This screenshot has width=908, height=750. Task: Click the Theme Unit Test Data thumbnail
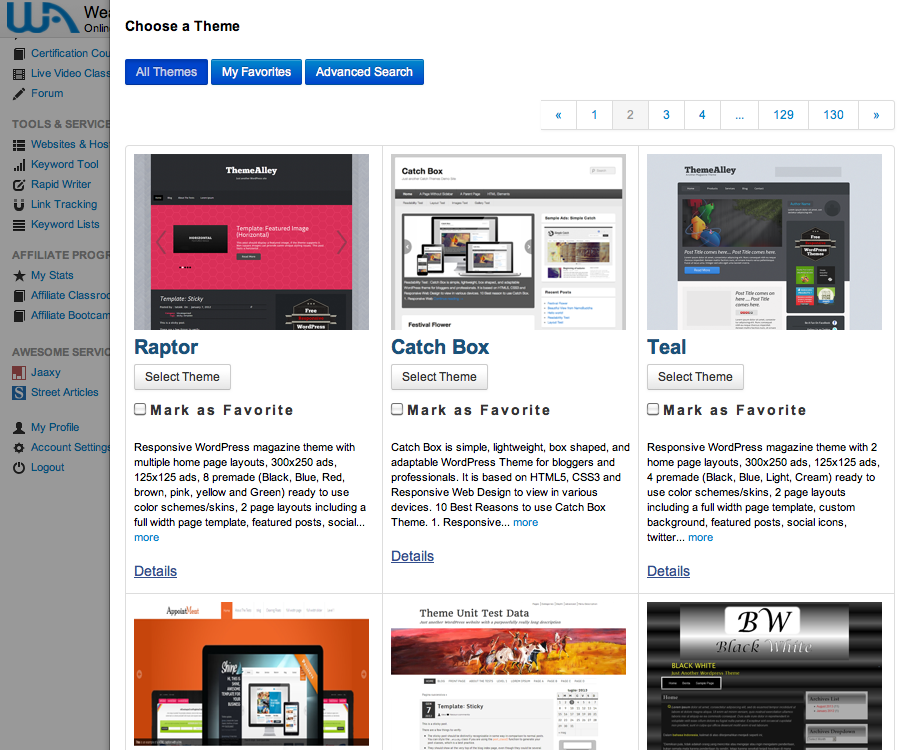(508, 676)
